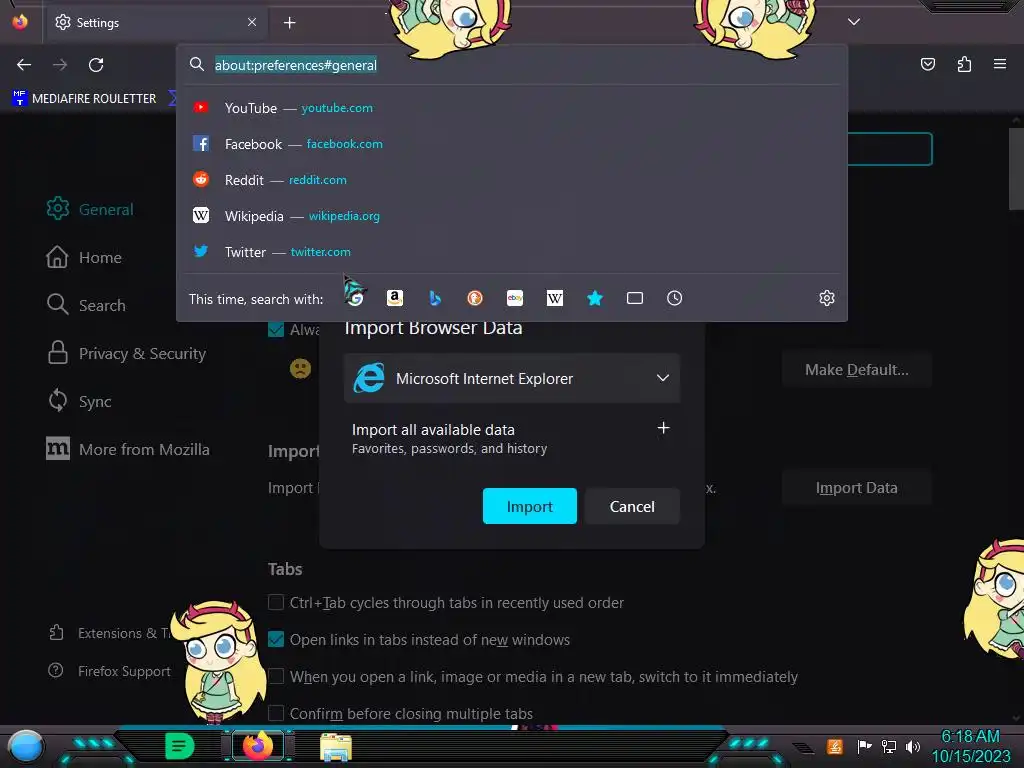Open Firefox Support link
The height and width of the screenshot is (768, 1024).
point(110,671)
